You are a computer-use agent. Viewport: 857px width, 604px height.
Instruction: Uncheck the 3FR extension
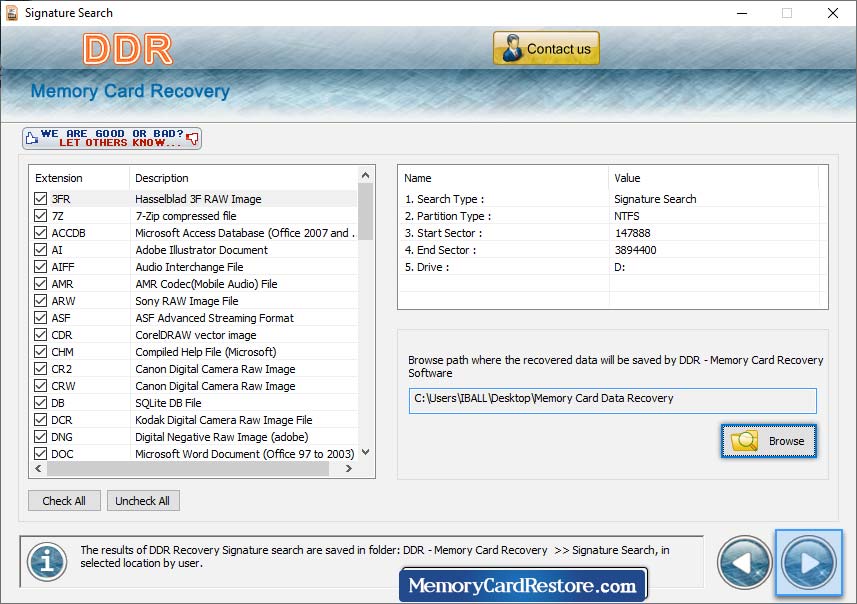pyautogui.click(x=39, y=198)
